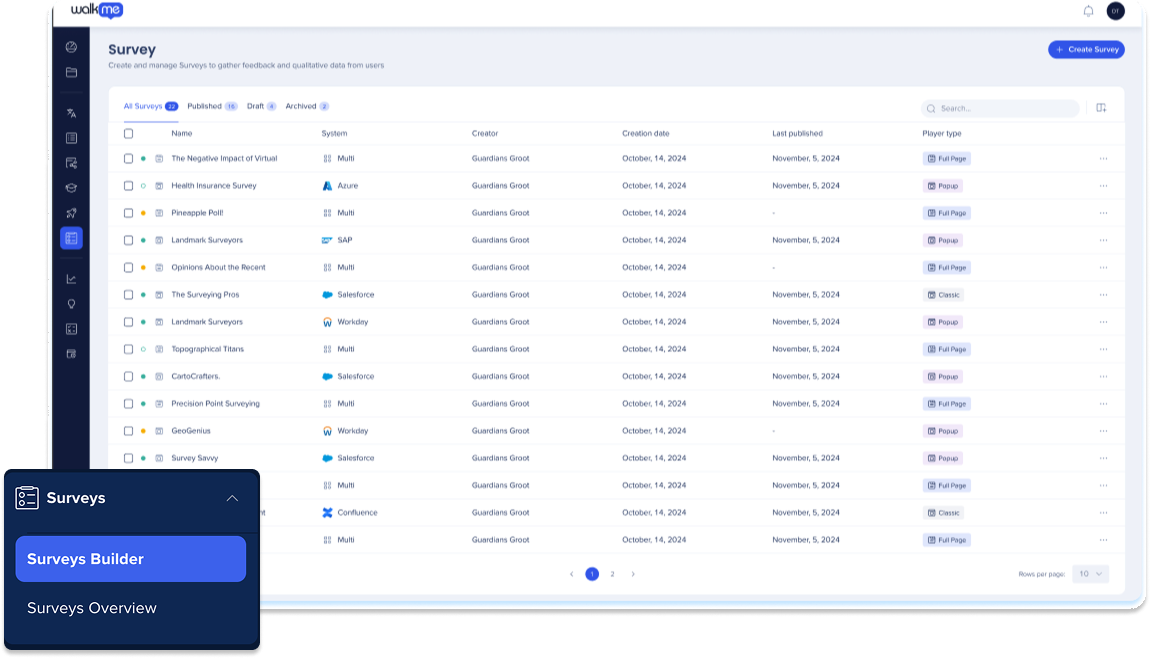Click the Azure system icon
This screenshot has height=658, width=1150.
pos(327,186)
